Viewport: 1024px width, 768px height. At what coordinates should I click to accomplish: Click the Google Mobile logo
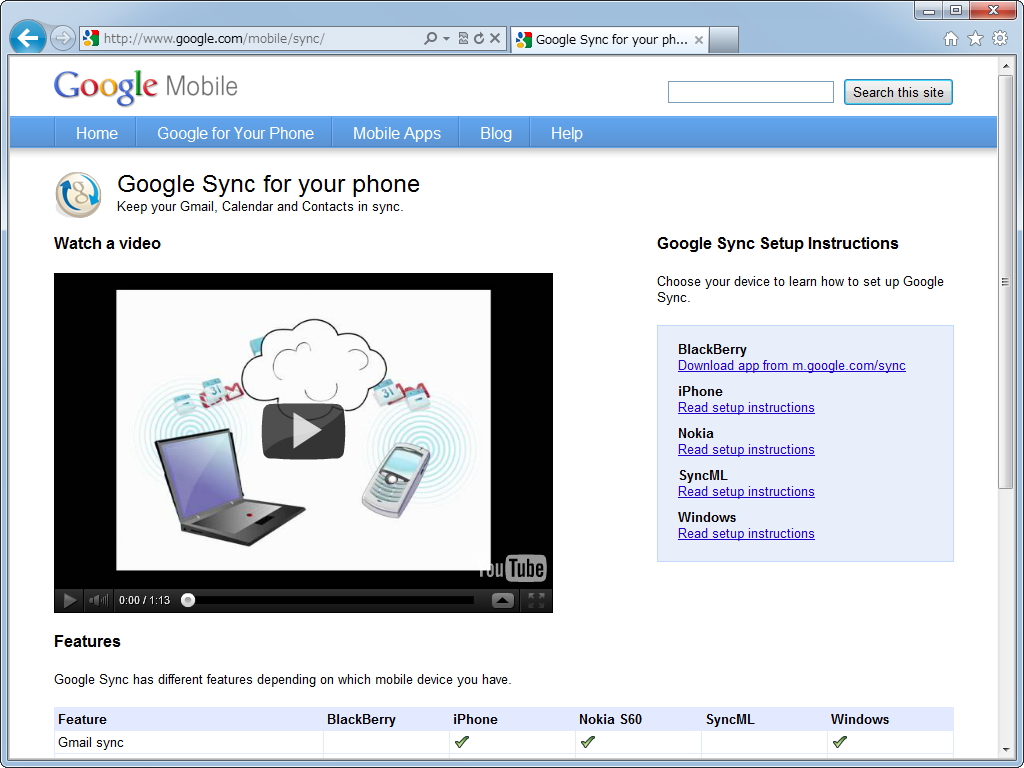tap(144, 87)
